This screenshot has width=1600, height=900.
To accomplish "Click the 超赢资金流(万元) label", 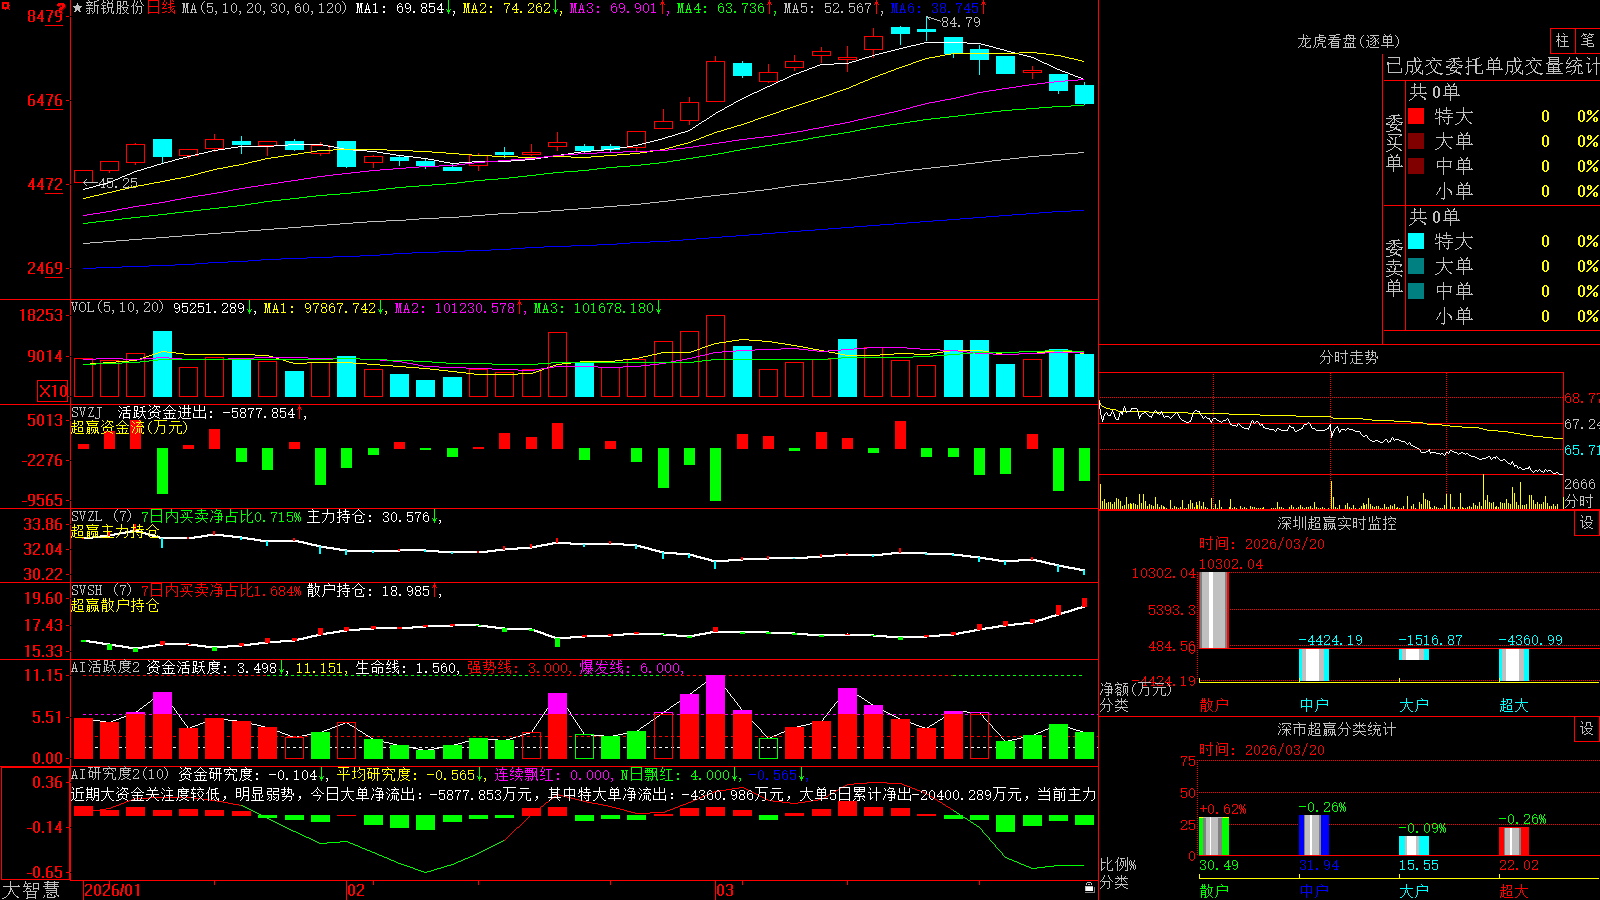I will tap(129, 427).
